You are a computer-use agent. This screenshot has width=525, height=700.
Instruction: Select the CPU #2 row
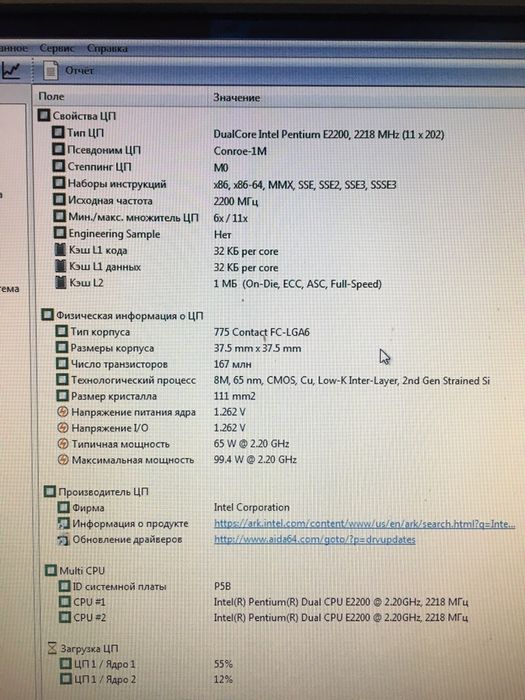264,617
